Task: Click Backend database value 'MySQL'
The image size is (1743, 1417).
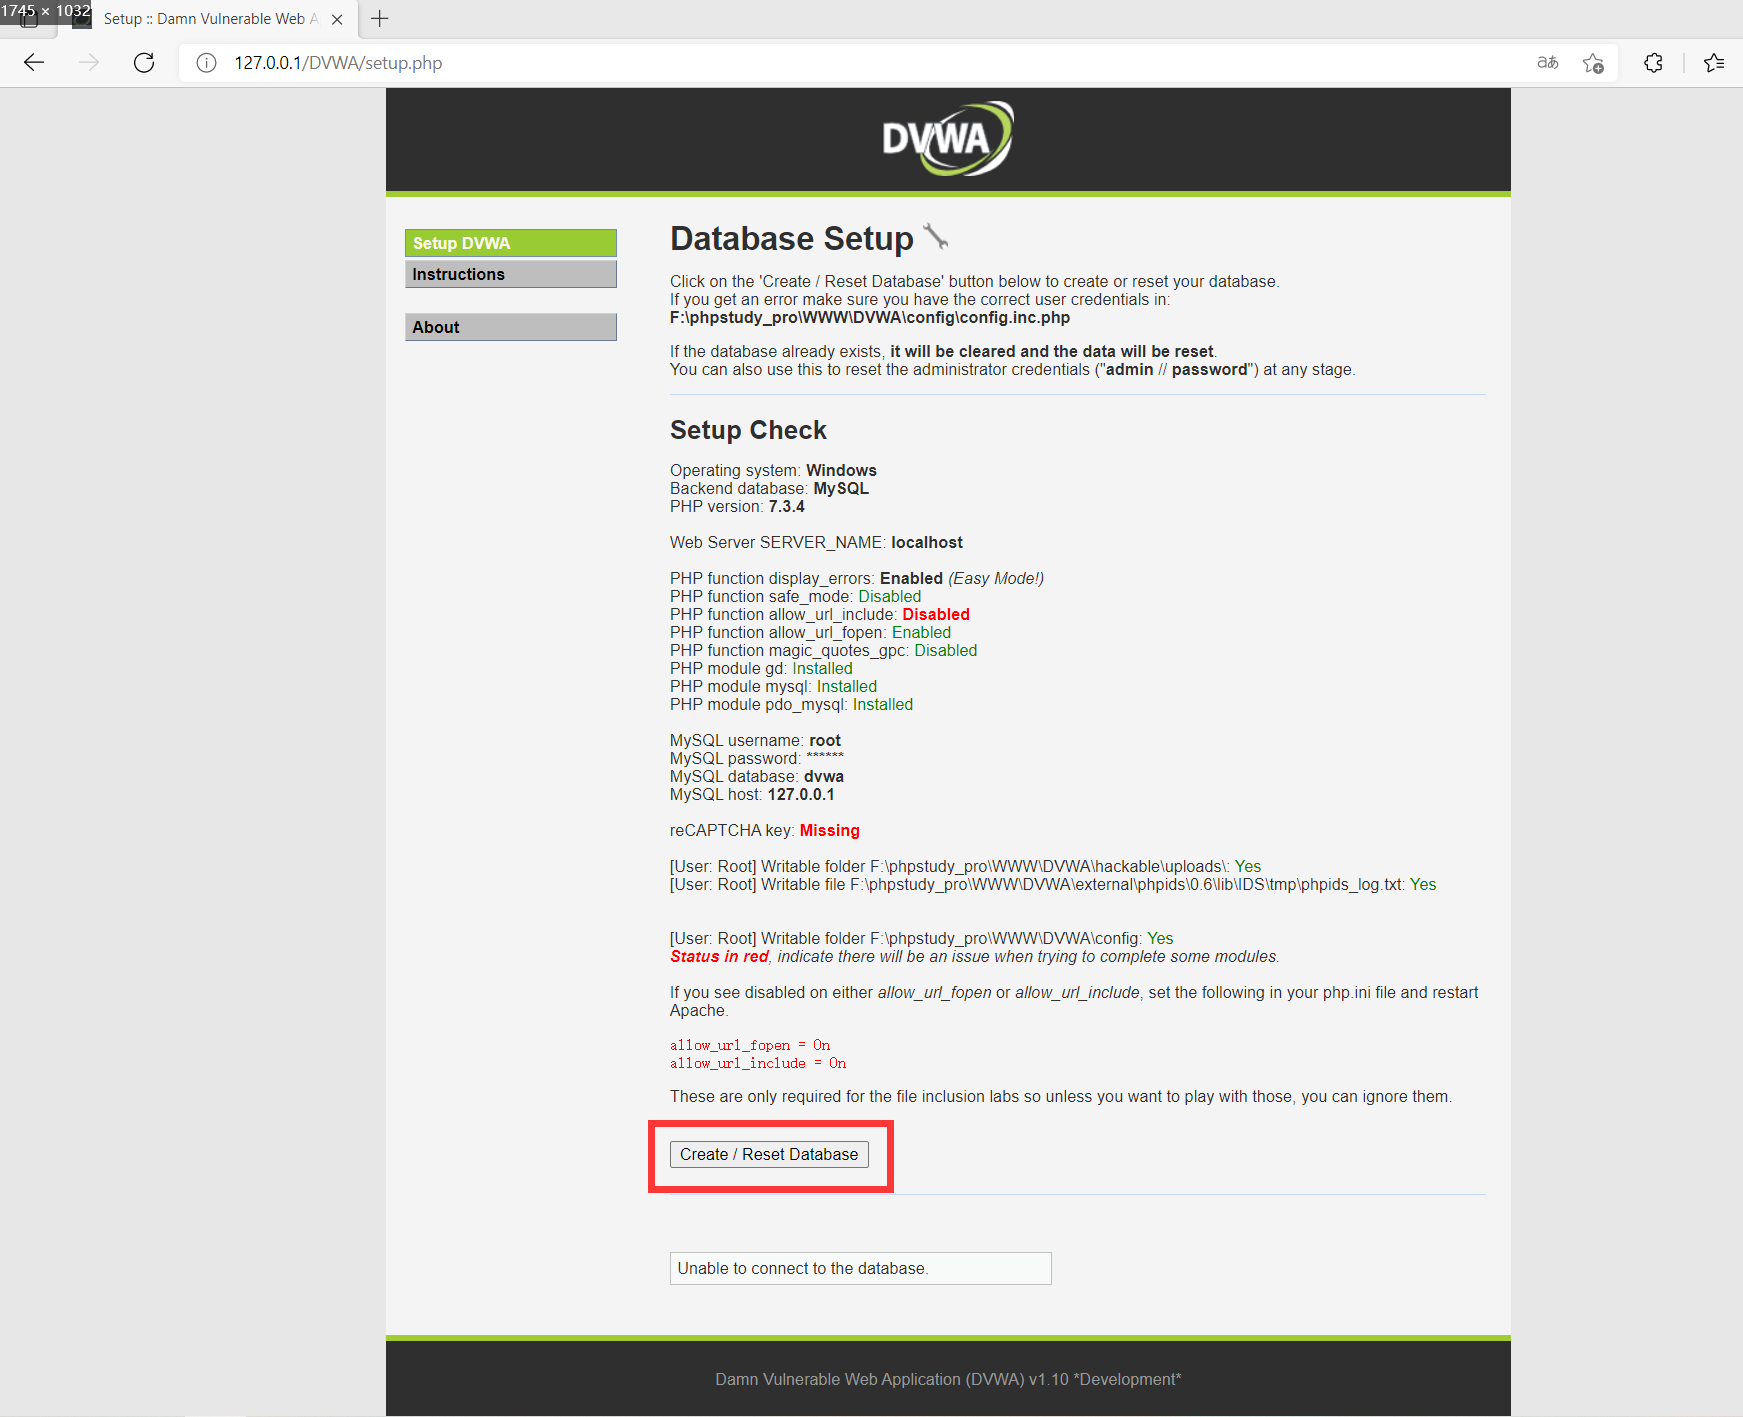Action: [841, 488]
